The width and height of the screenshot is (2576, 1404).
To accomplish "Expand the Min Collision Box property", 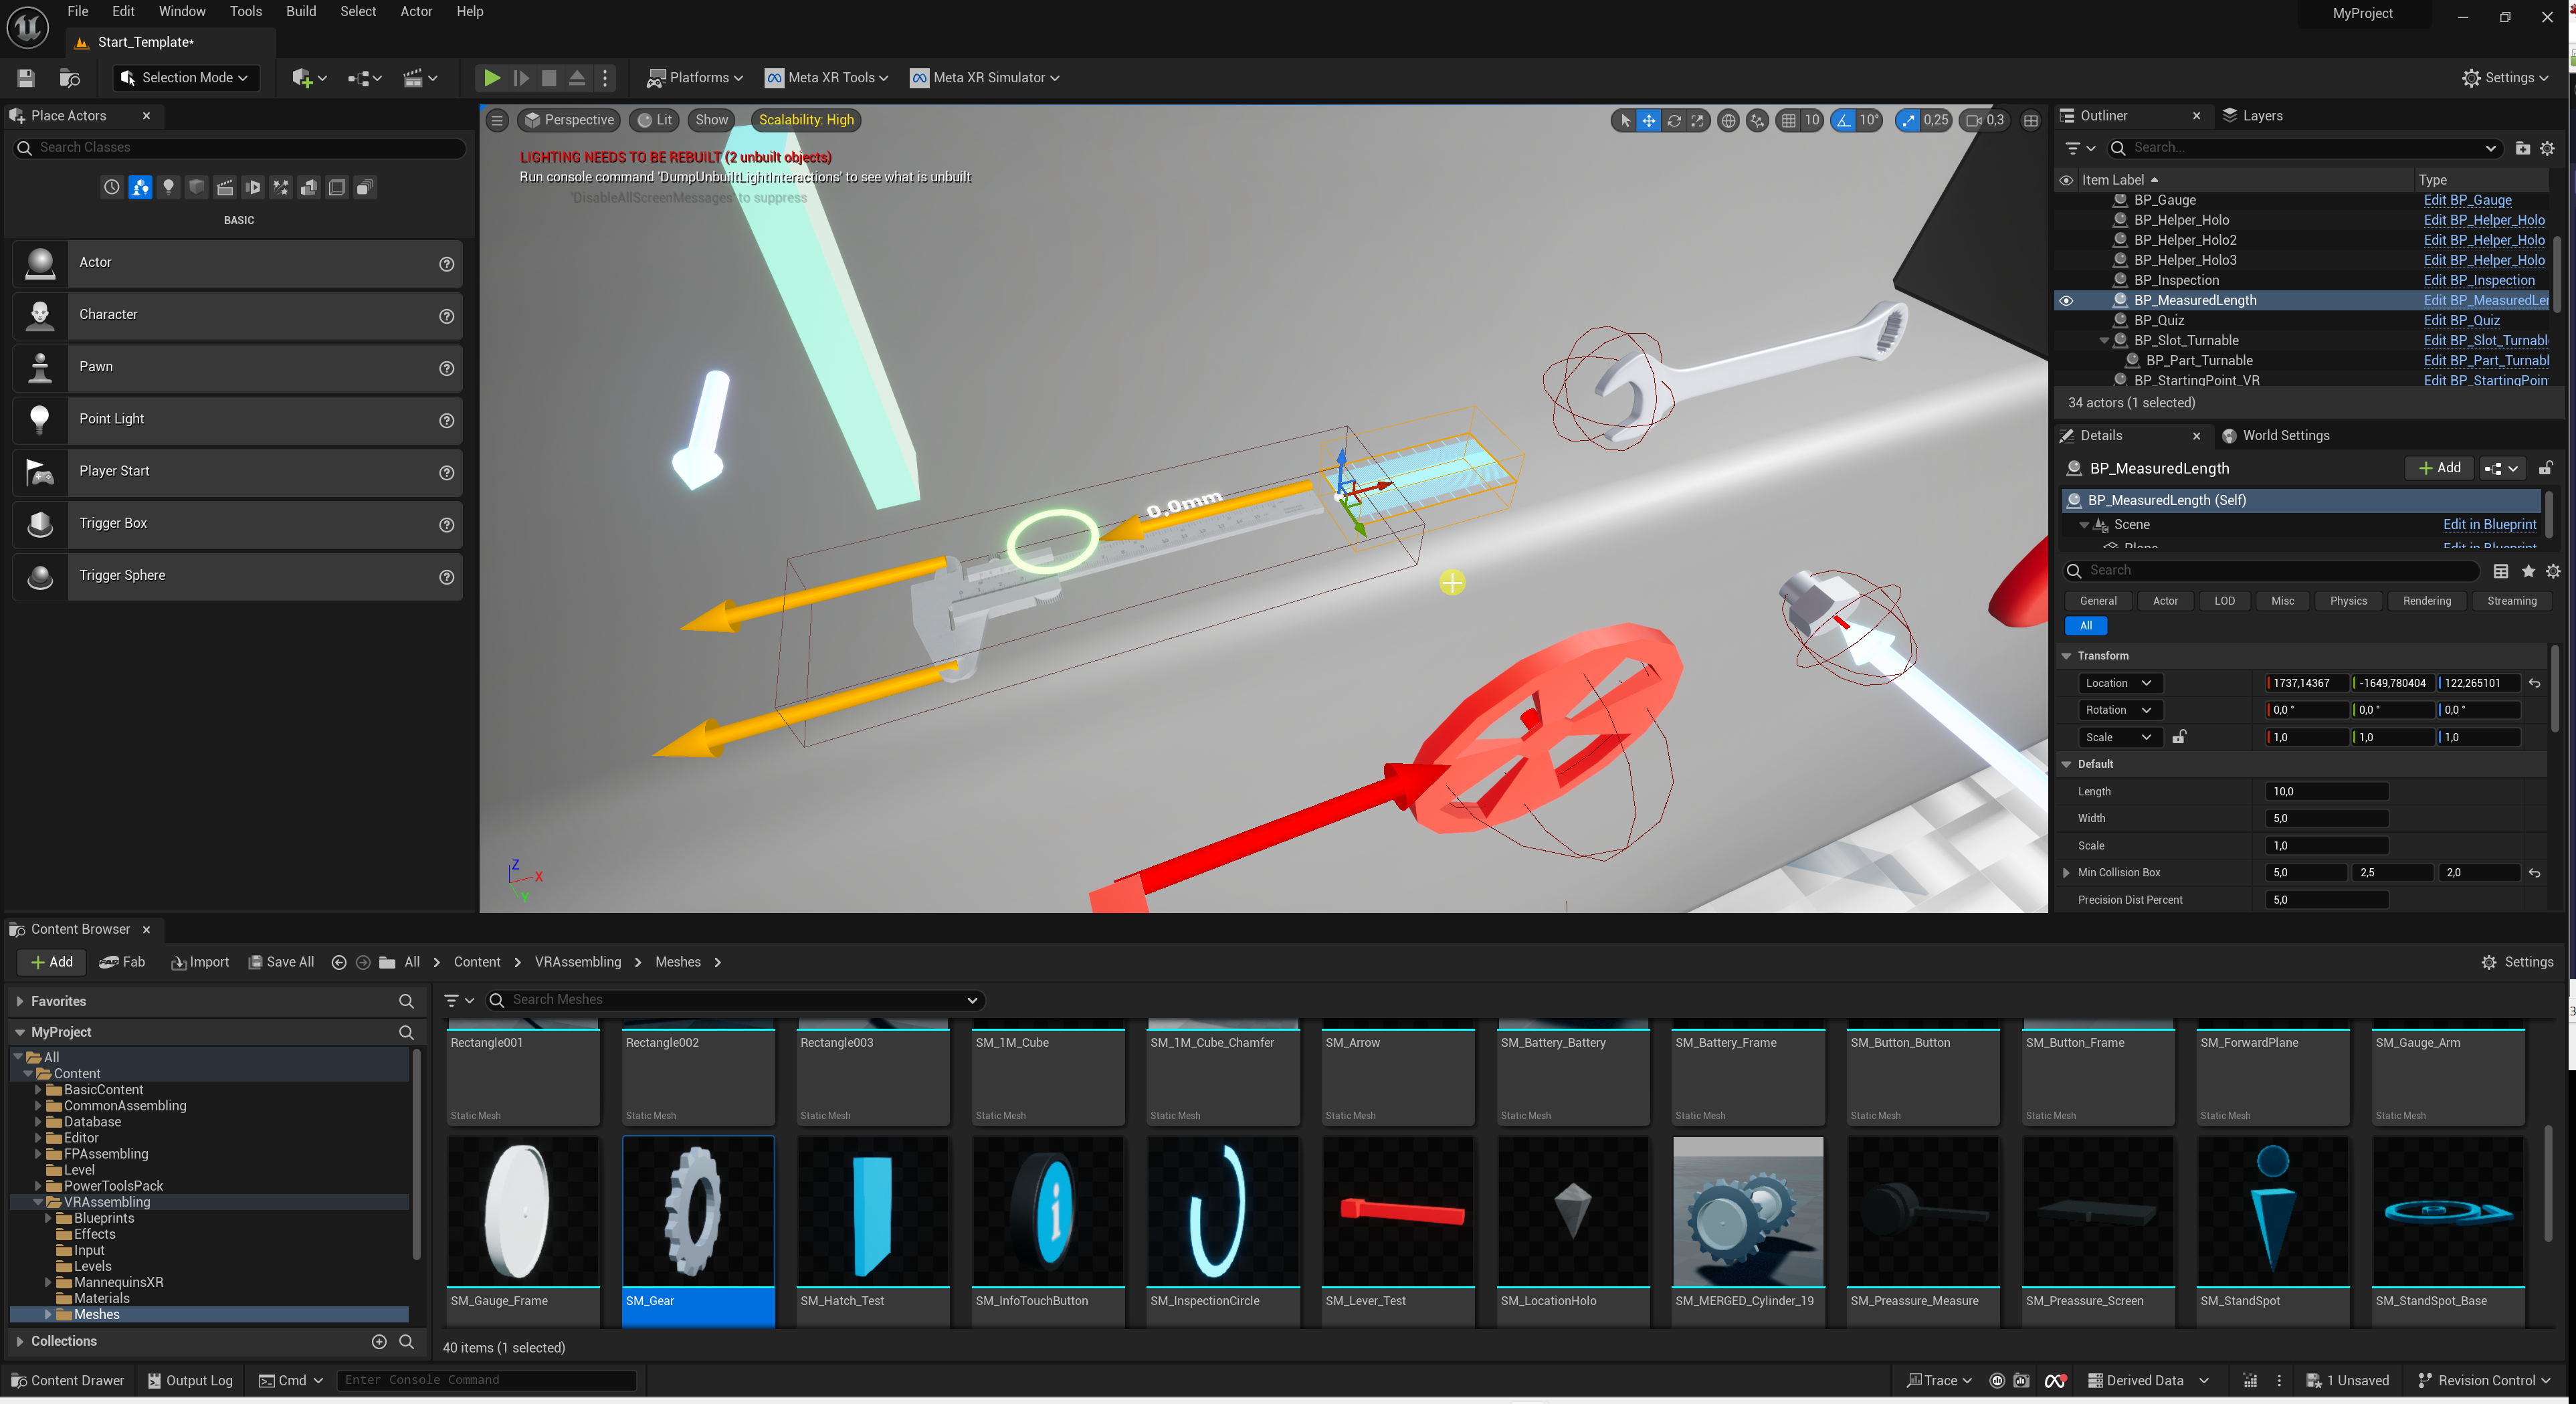I will (x=2066, y=872).
